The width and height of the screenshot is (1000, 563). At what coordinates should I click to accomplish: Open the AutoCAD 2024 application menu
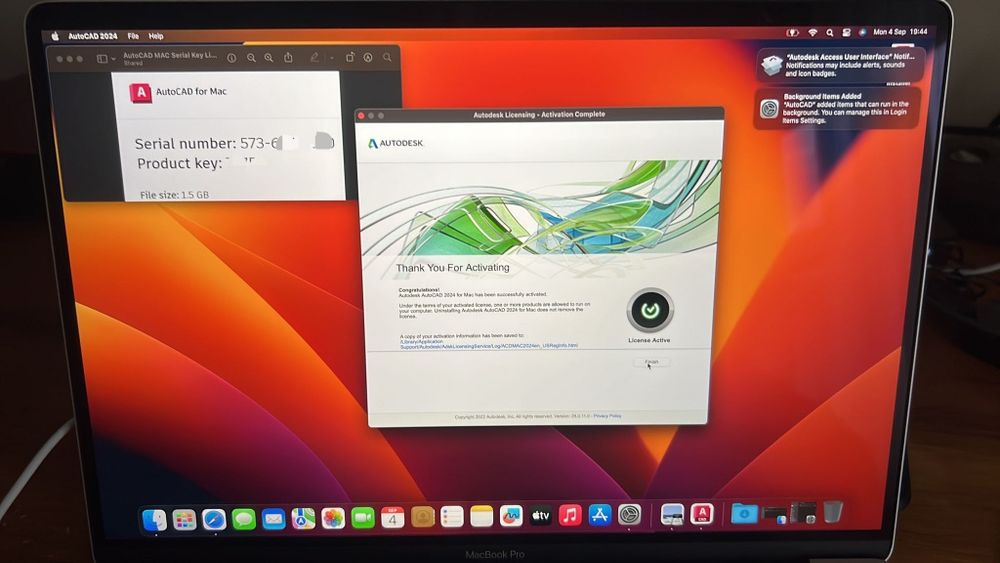[92, 36]
